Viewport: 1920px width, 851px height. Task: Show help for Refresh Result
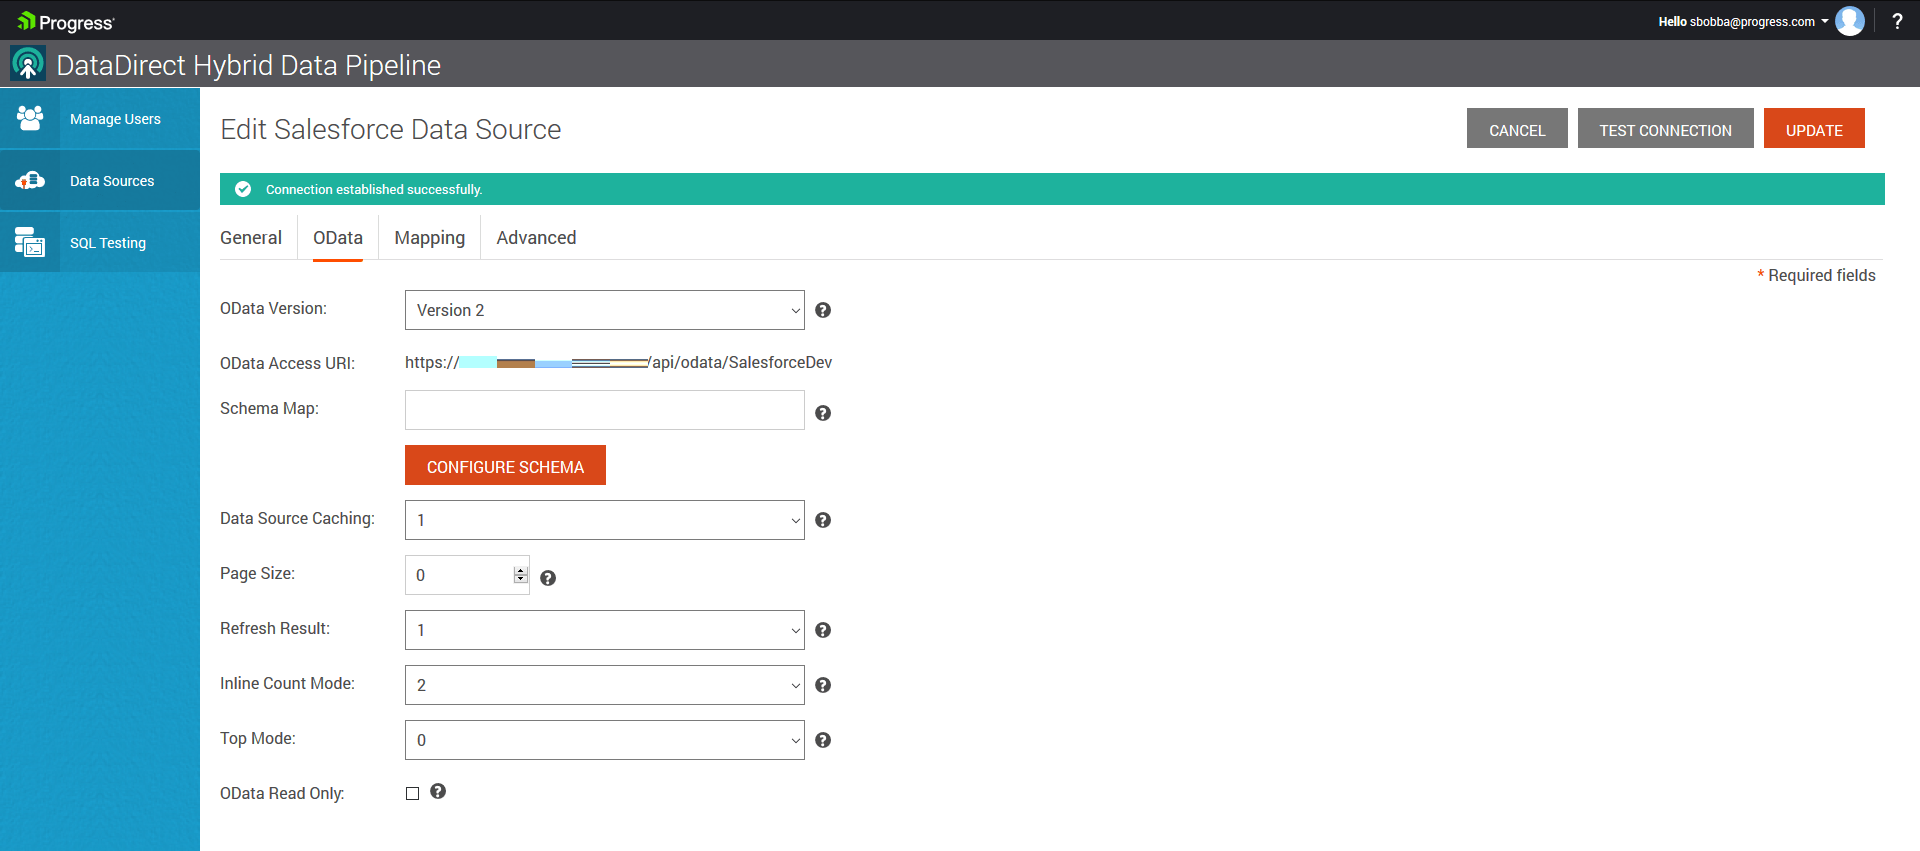coord(823,630)
